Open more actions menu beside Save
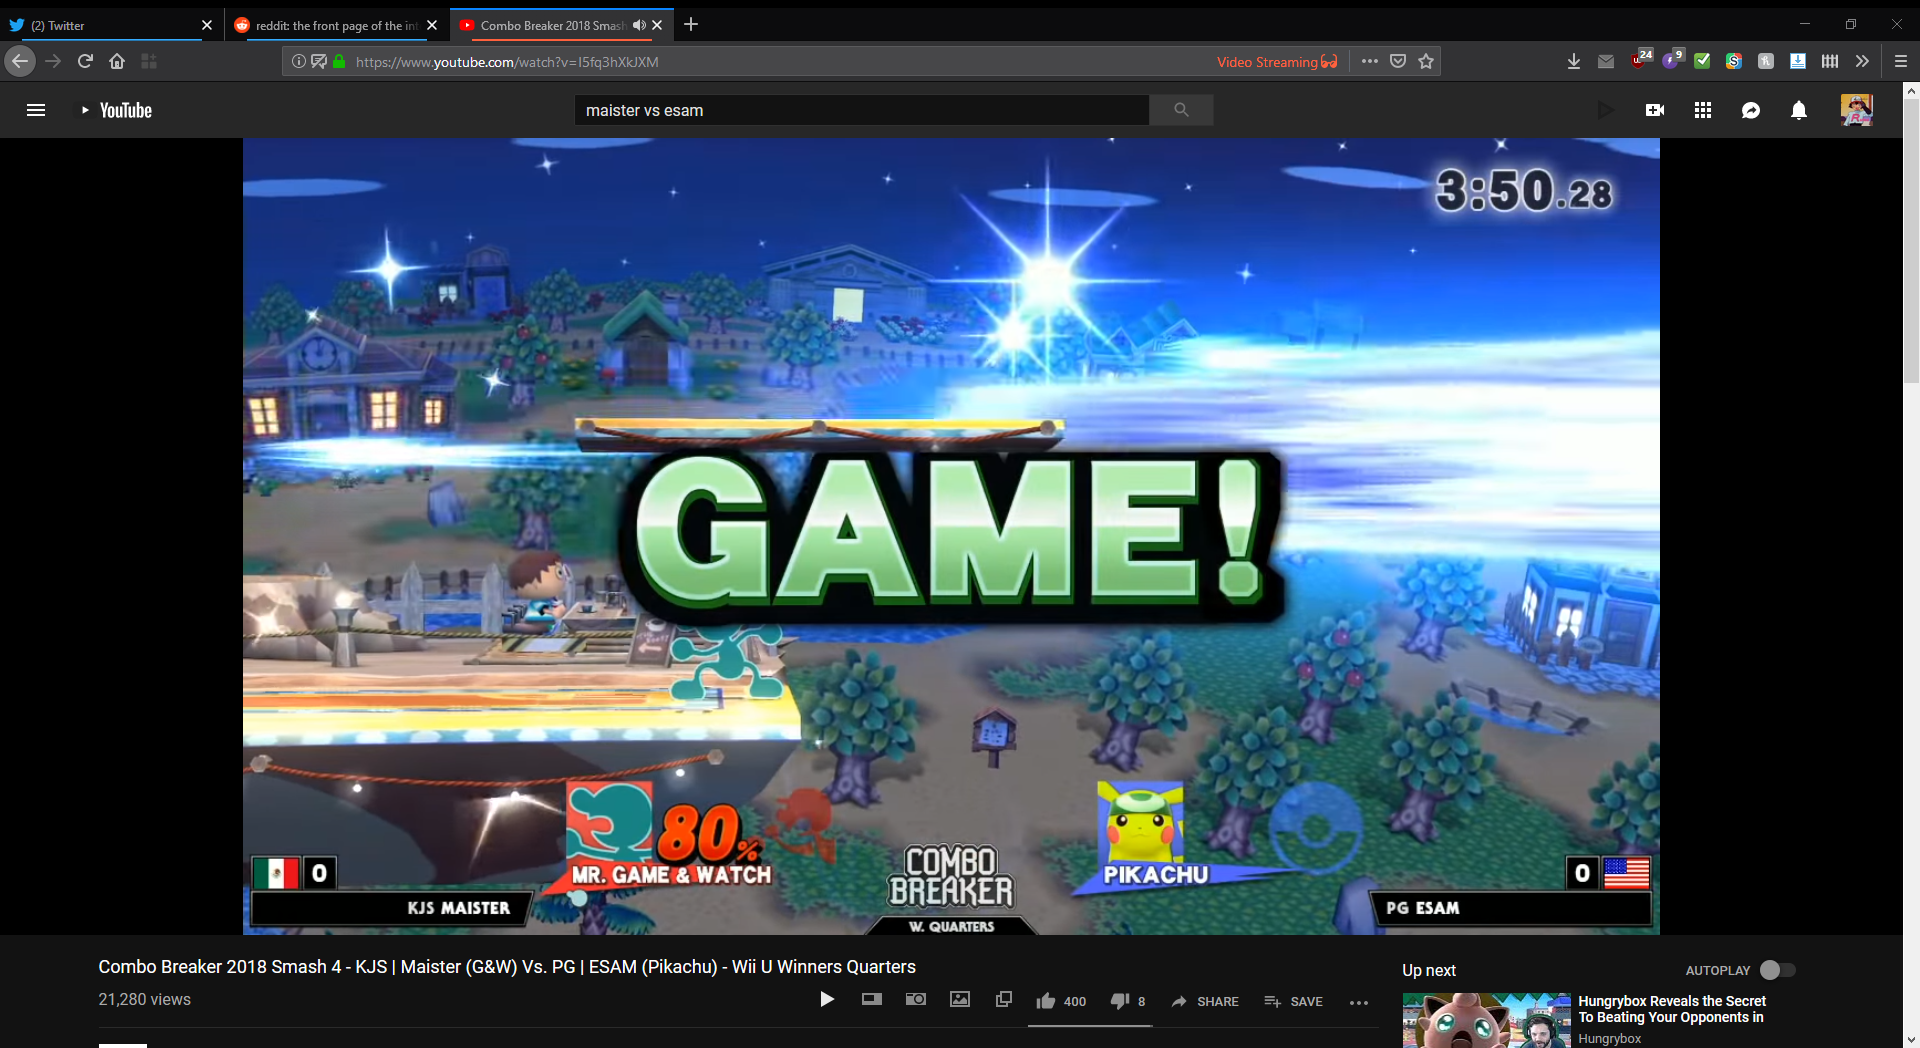The image size is (1920, 1048). click(x=1359, y=1002)
